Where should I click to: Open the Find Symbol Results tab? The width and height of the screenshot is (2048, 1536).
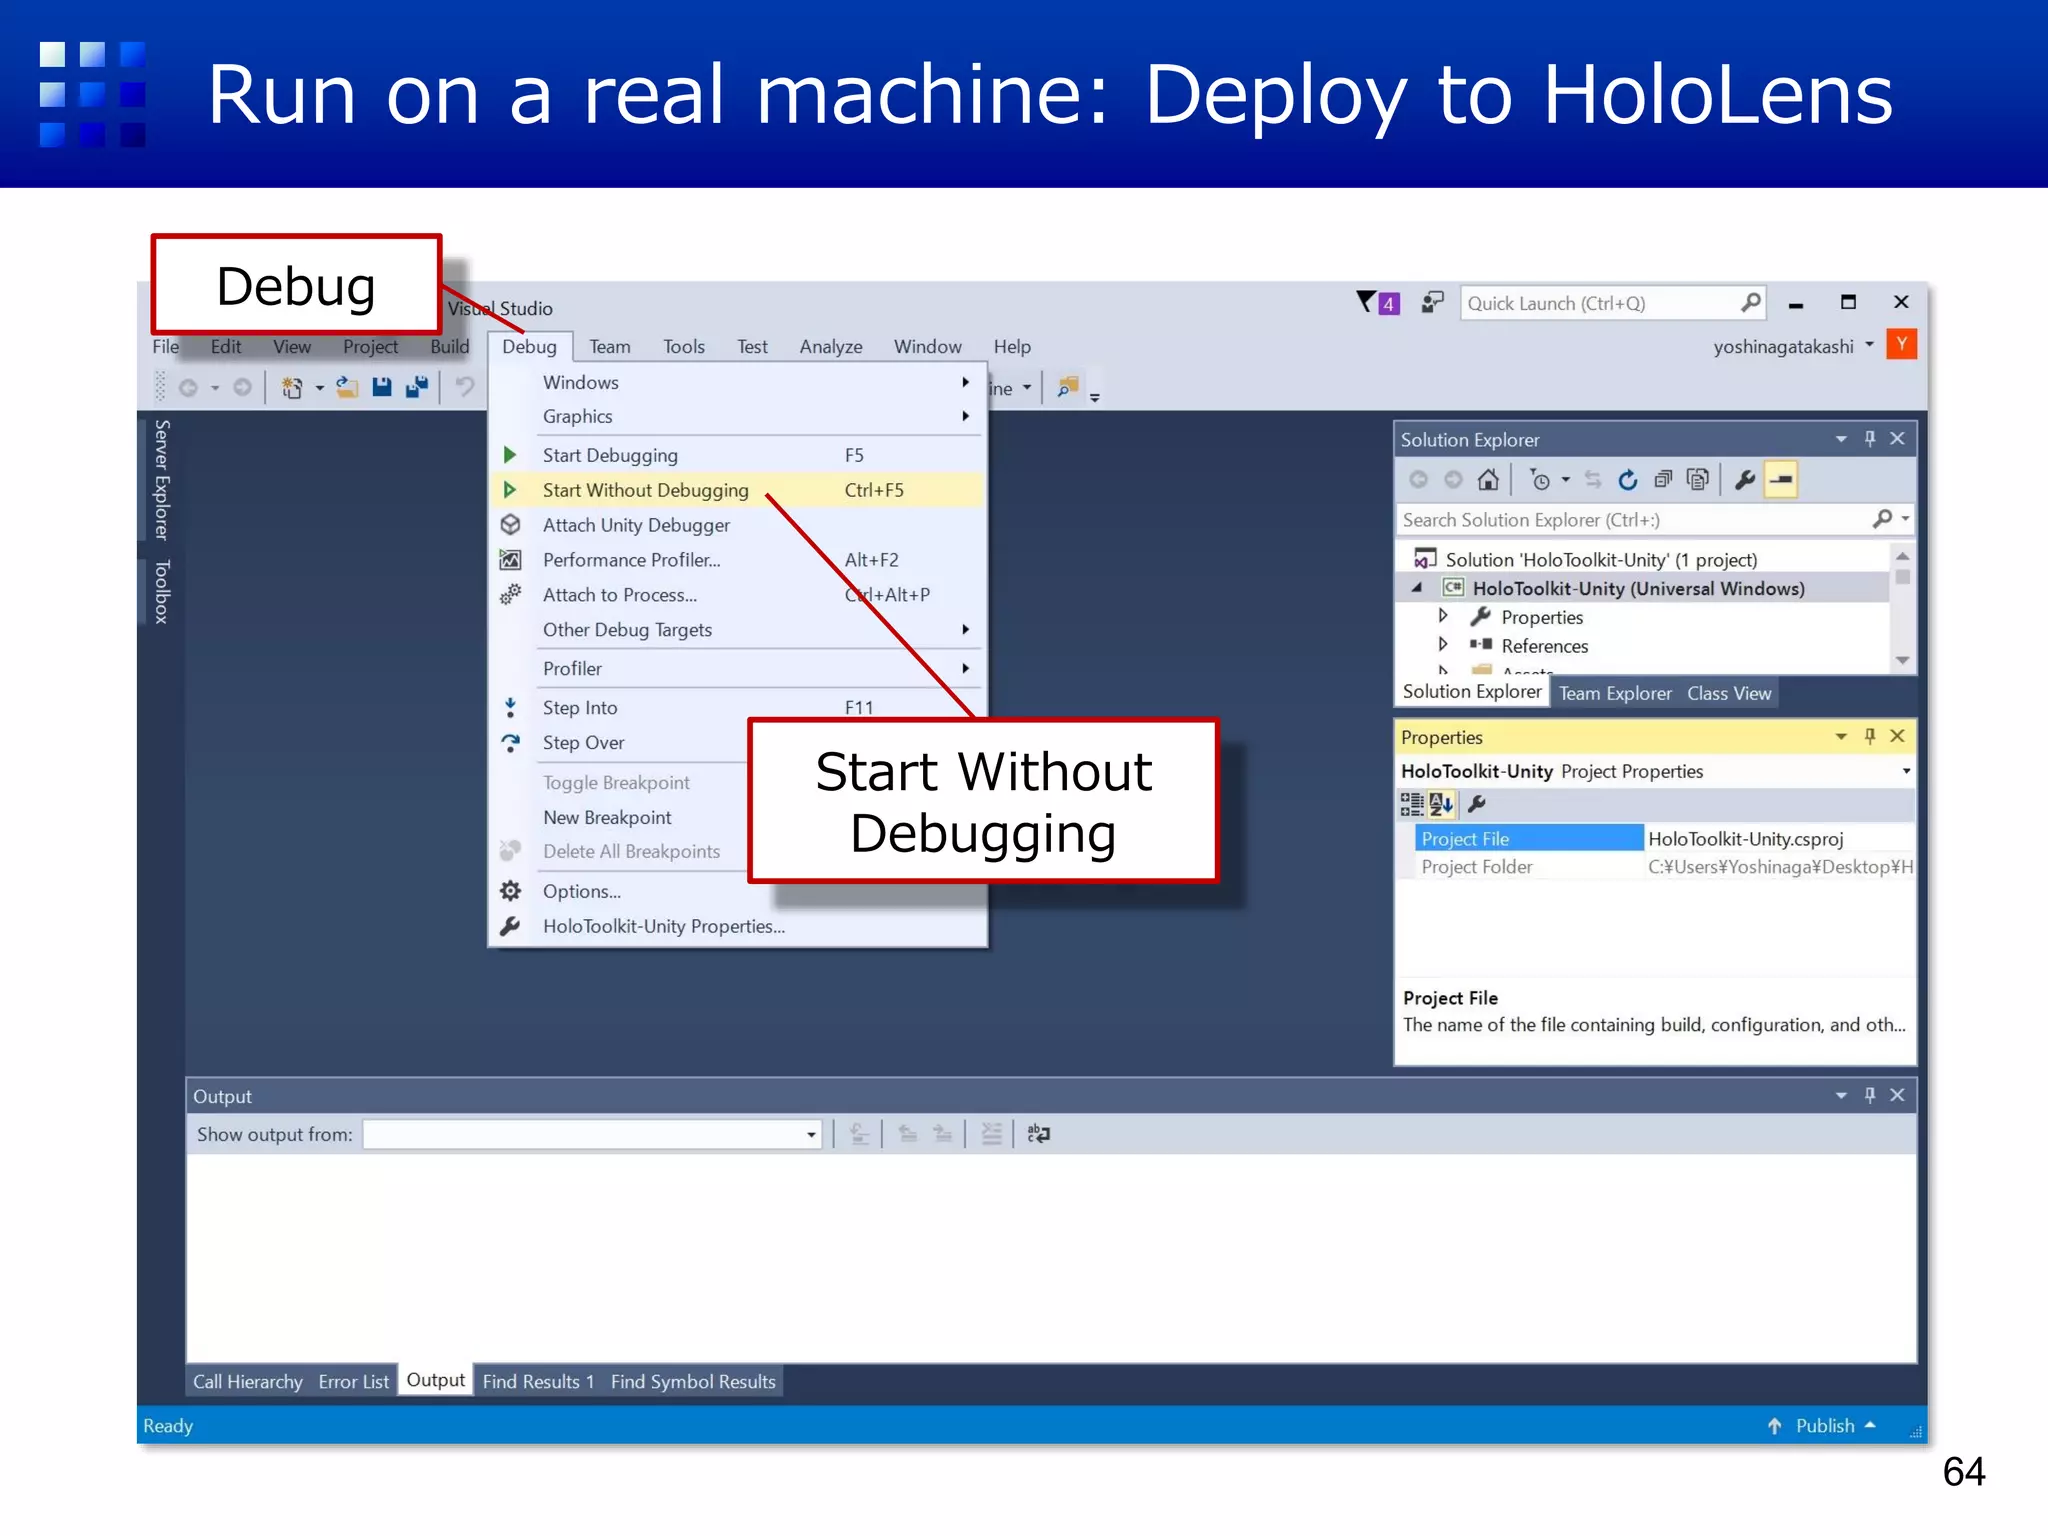coord(693,1381)
